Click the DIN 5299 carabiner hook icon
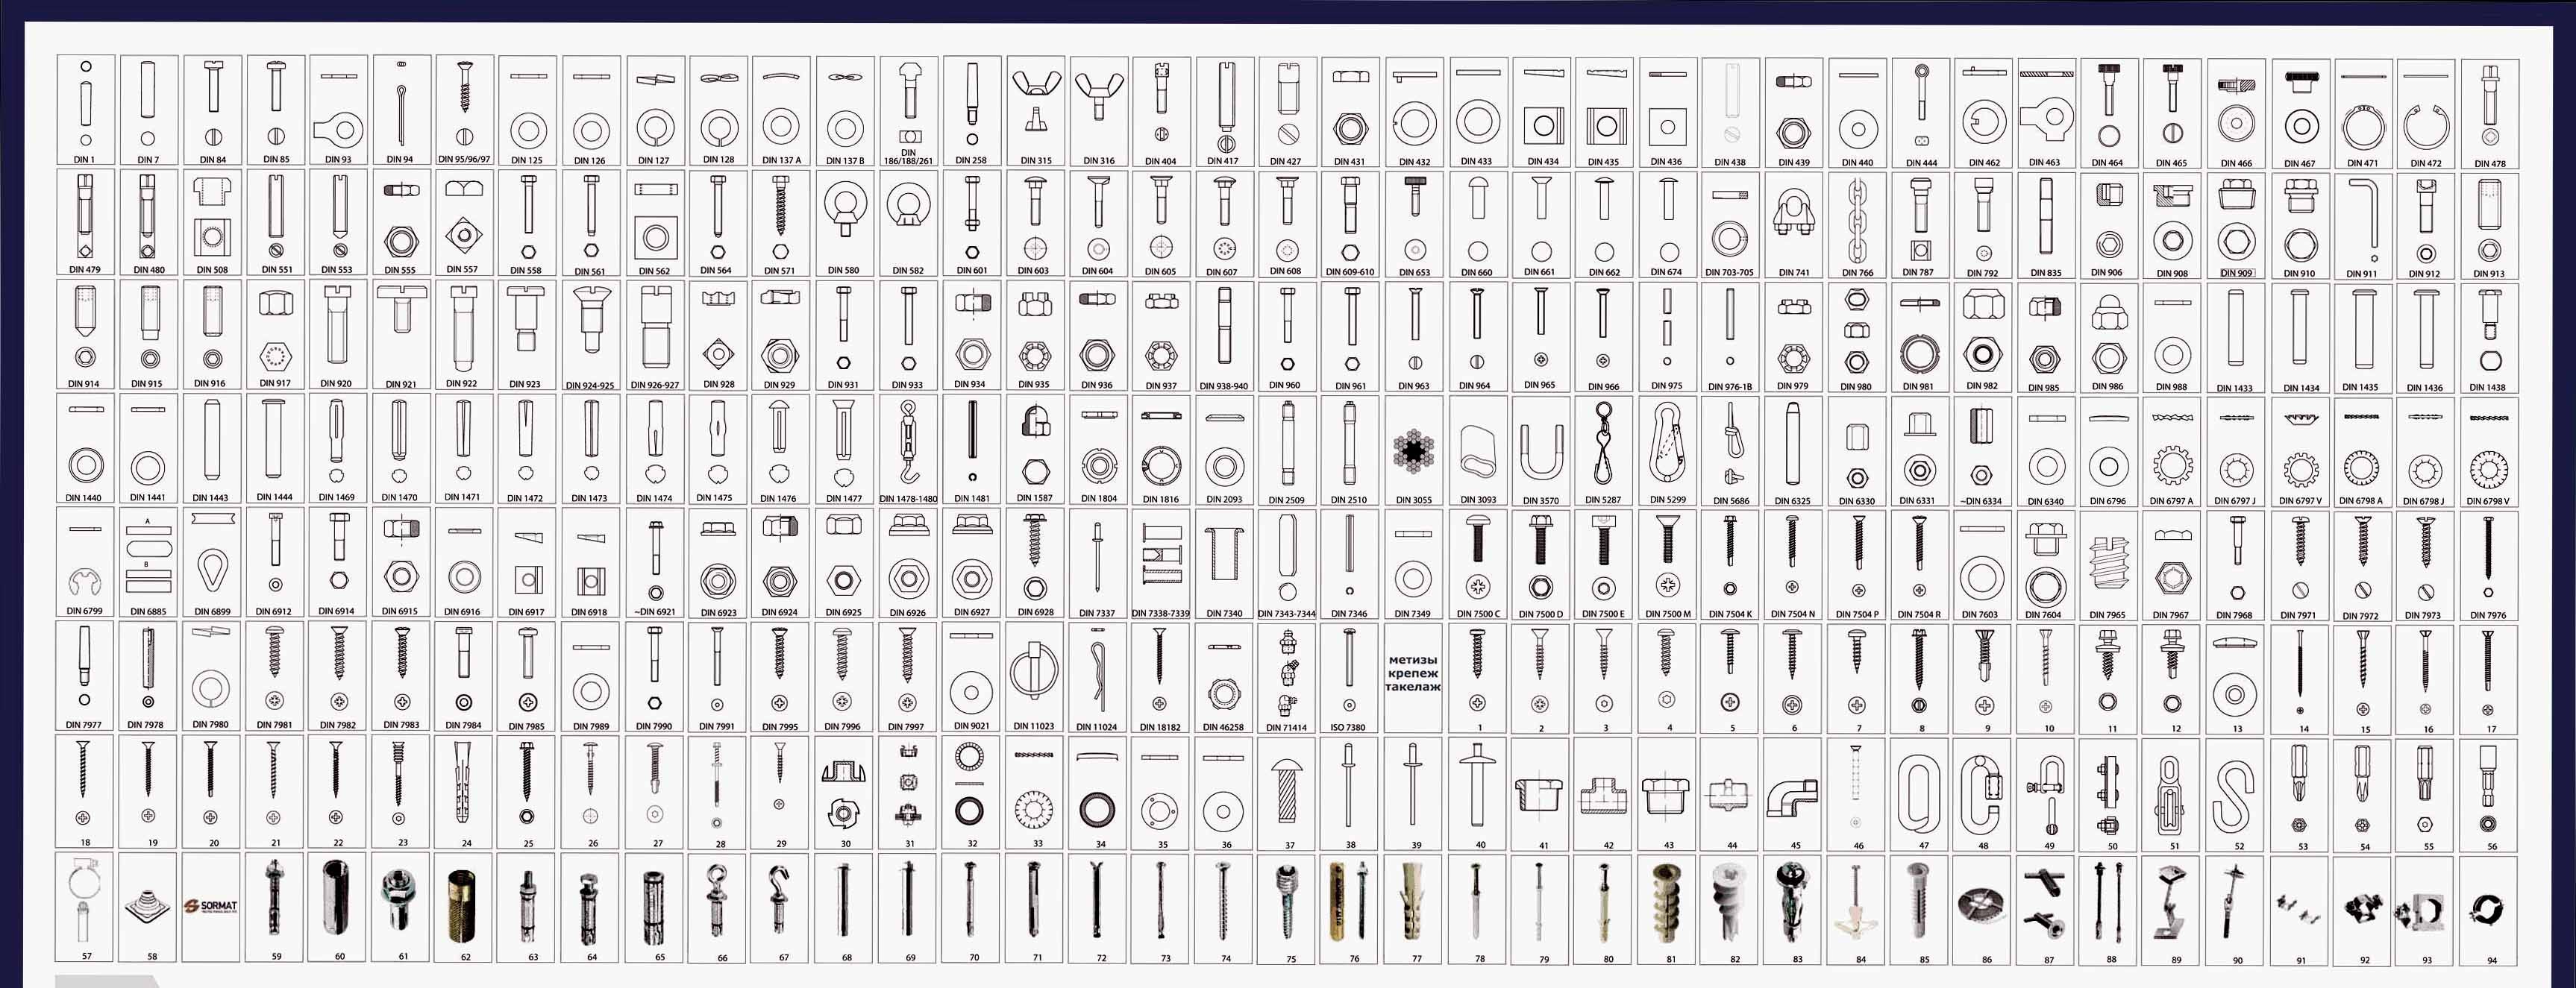The height and width of the screenshot is (988, 2576). [x=1667, y=444]
